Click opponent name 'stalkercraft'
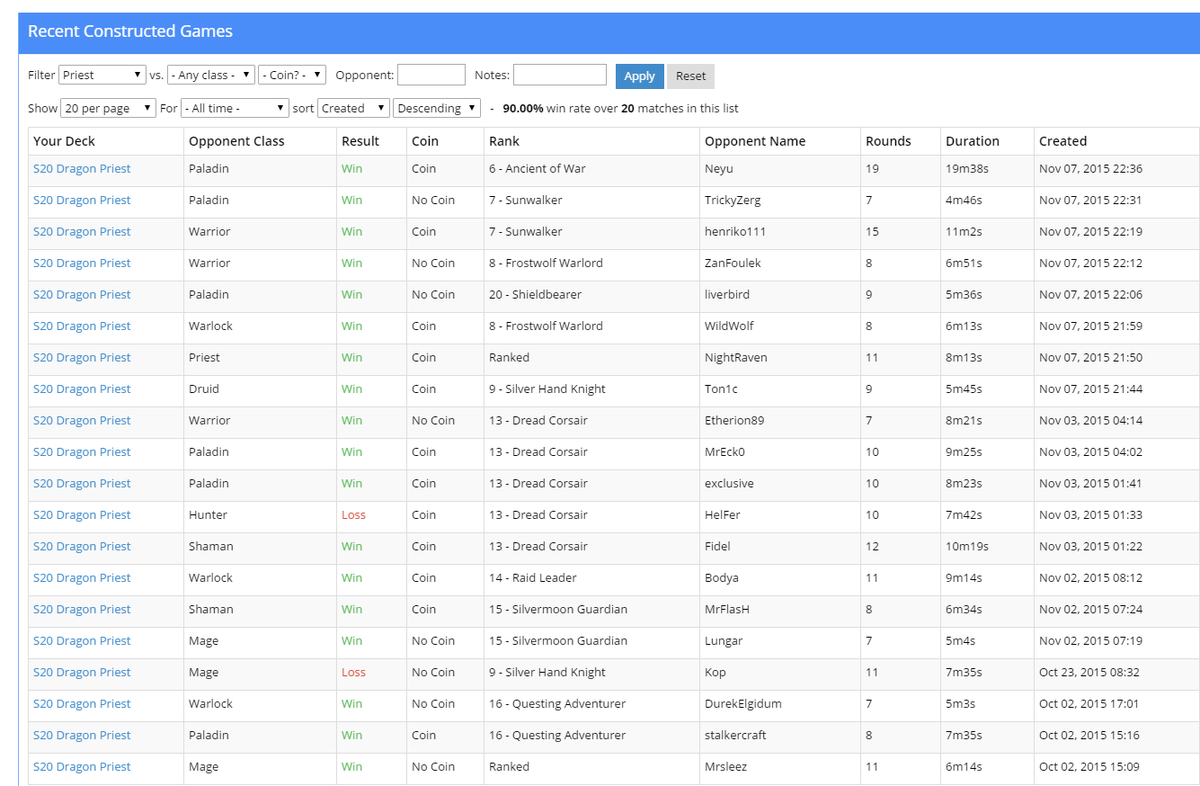This screenshot has height=786, width=1200. (x=736, y=735)
